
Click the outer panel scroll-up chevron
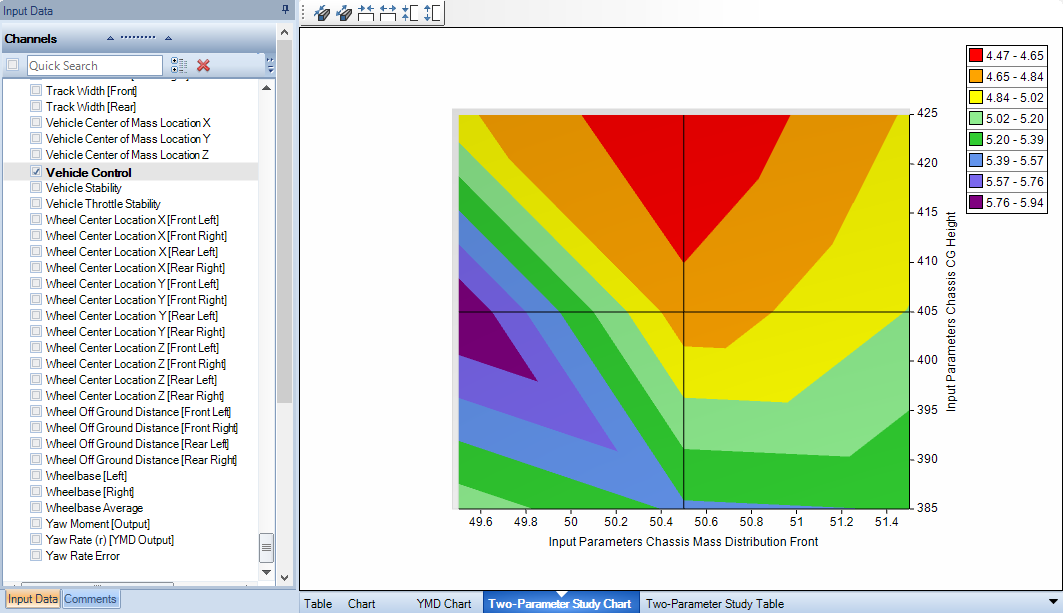285,33
